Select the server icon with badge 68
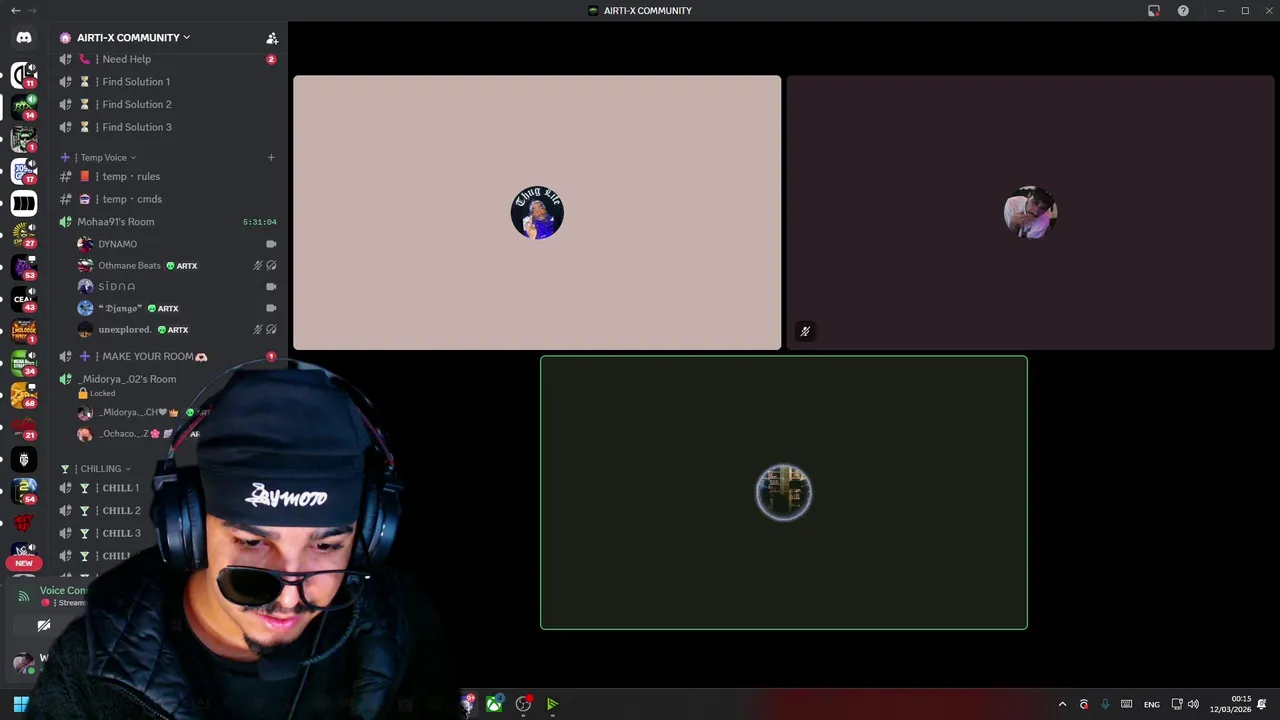 point(24,395)
